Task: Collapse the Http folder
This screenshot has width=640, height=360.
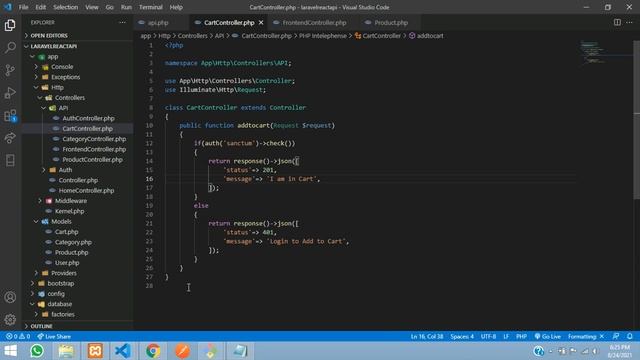Action: pyautogui.click(x=57, y=87)
